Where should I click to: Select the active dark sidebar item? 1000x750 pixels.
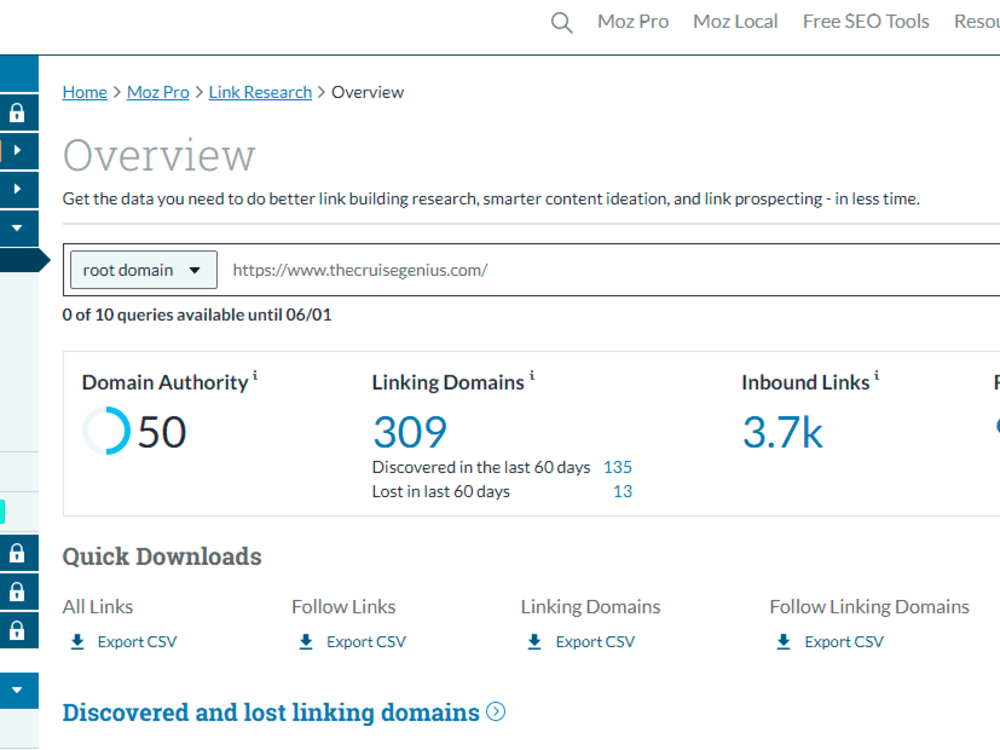(x=24, y=260)
